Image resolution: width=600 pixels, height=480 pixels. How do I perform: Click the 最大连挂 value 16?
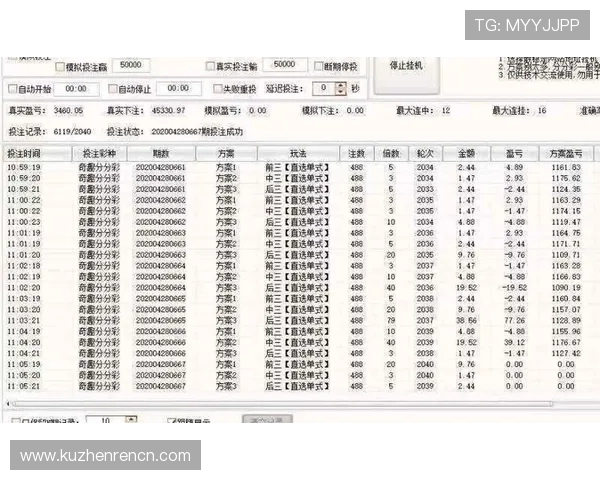point(542,111)
